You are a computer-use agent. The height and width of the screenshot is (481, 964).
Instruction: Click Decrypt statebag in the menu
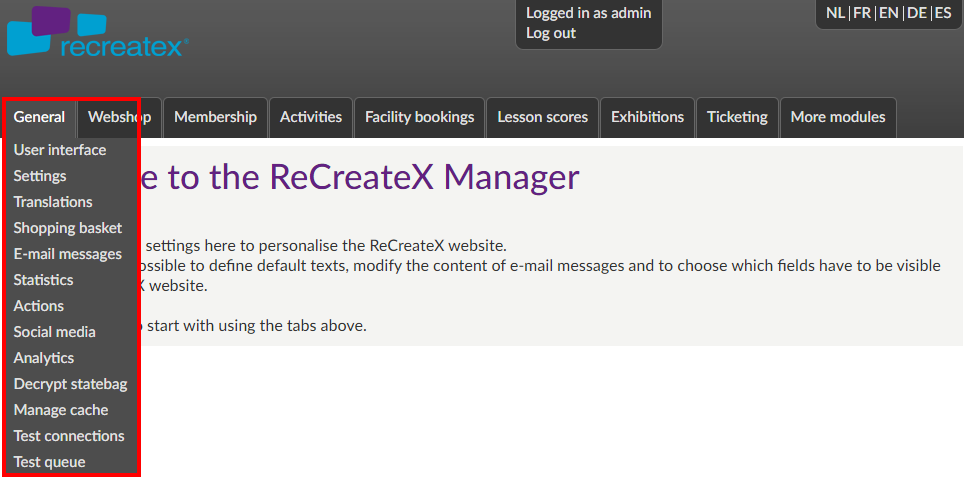click(x=70, y=384)
